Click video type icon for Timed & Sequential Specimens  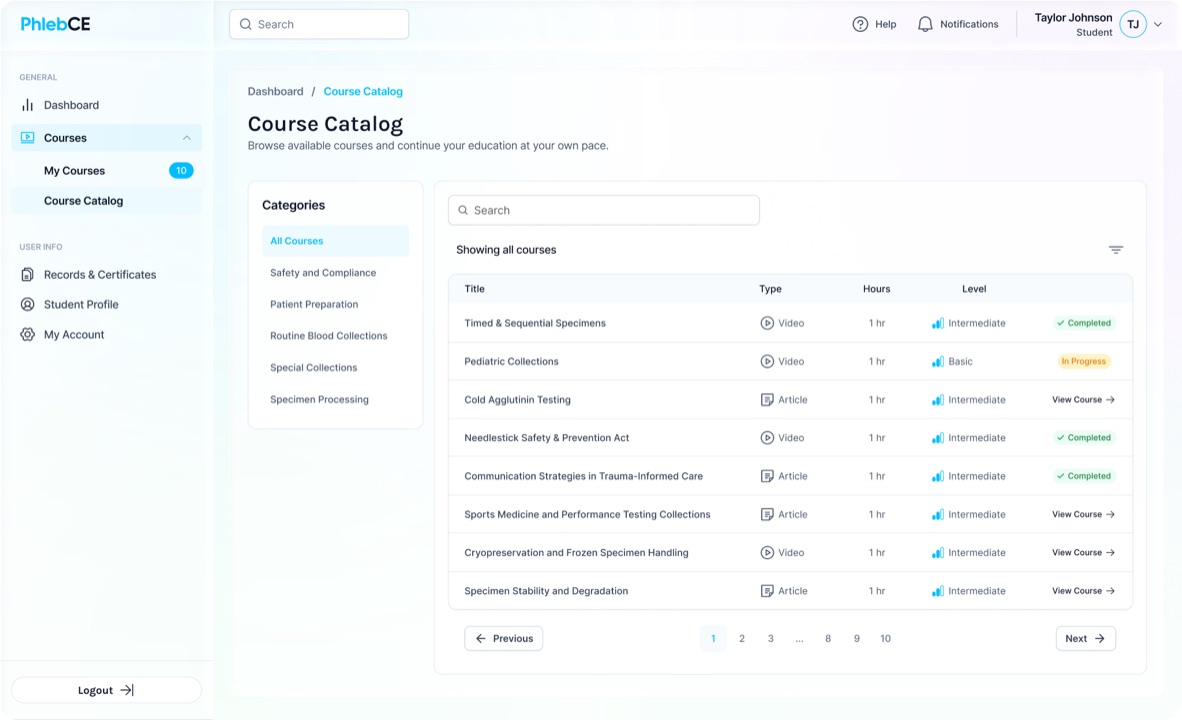point(767,323)
